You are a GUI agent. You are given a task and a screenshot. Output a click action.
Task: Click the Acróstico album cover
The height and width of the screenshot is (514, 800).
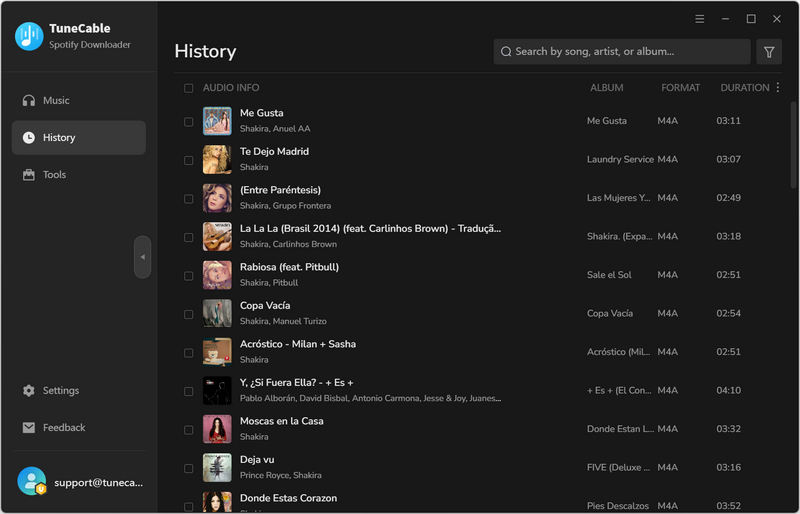click(x=217, y=352)
